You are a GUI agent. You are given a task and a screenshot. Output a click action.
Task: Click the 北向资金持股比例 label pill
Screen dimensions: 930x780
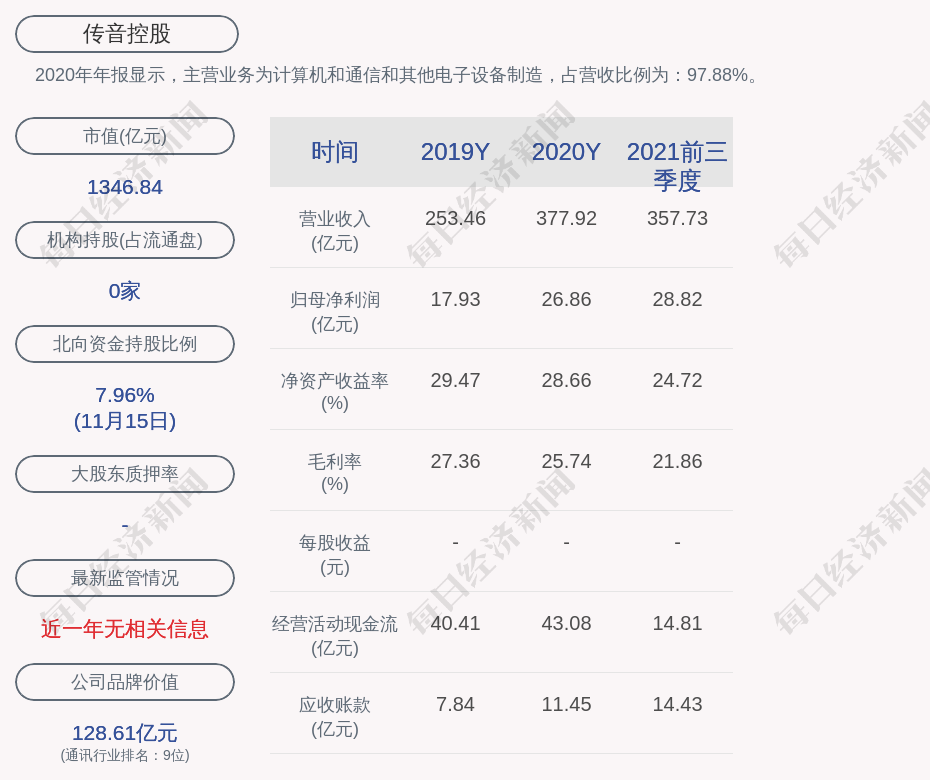(125, 344)
